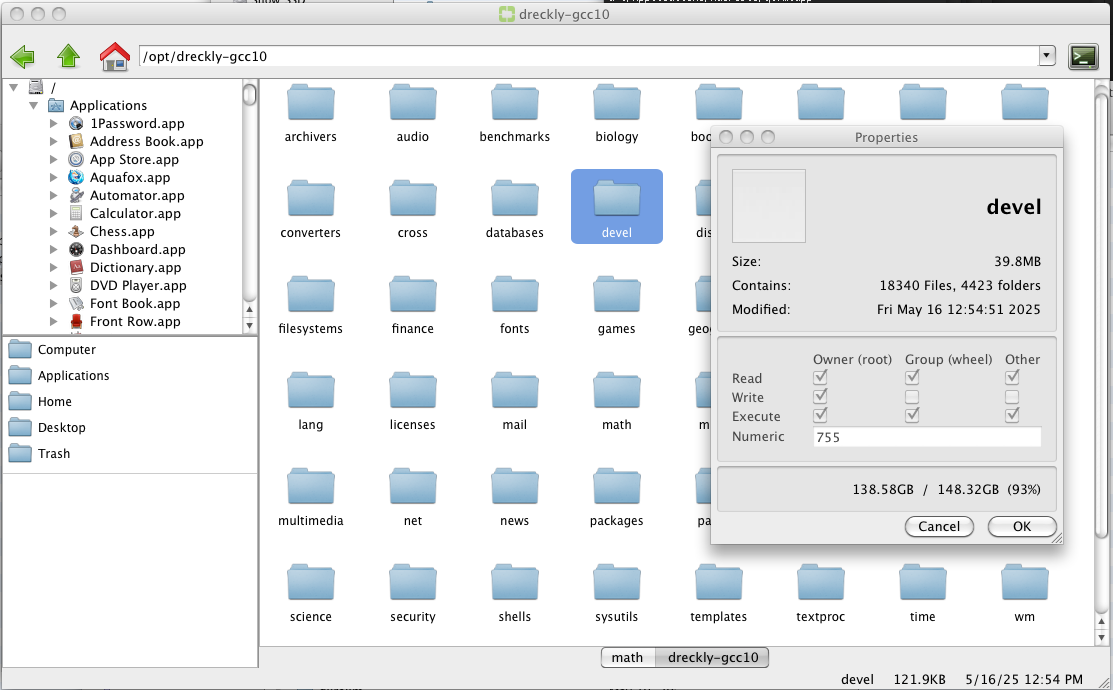Open terminal with the console icon
This screenshot has width=1113, height=690.
click(1083, 56)
